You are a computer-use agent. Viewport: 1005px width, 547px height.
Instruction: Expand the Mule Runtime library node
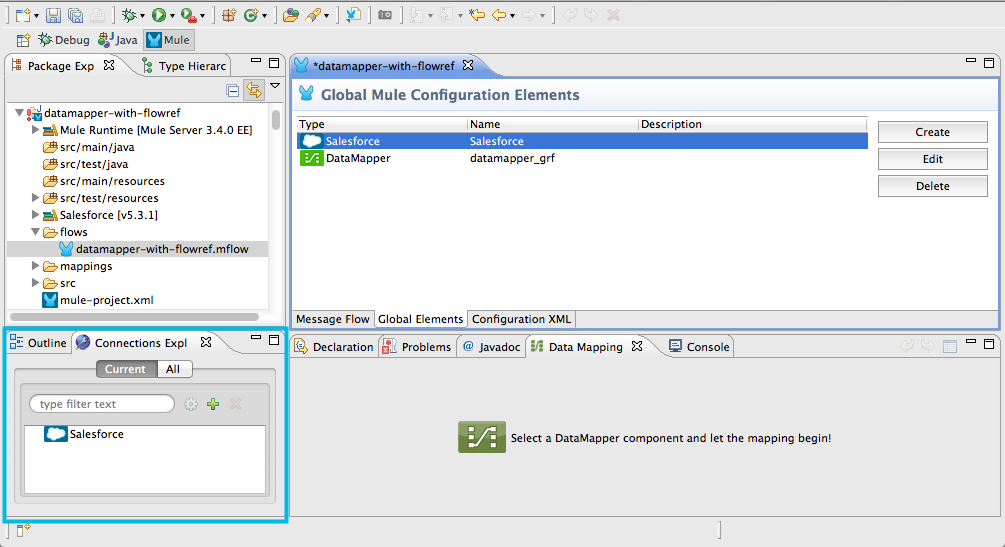click(36, 130)
